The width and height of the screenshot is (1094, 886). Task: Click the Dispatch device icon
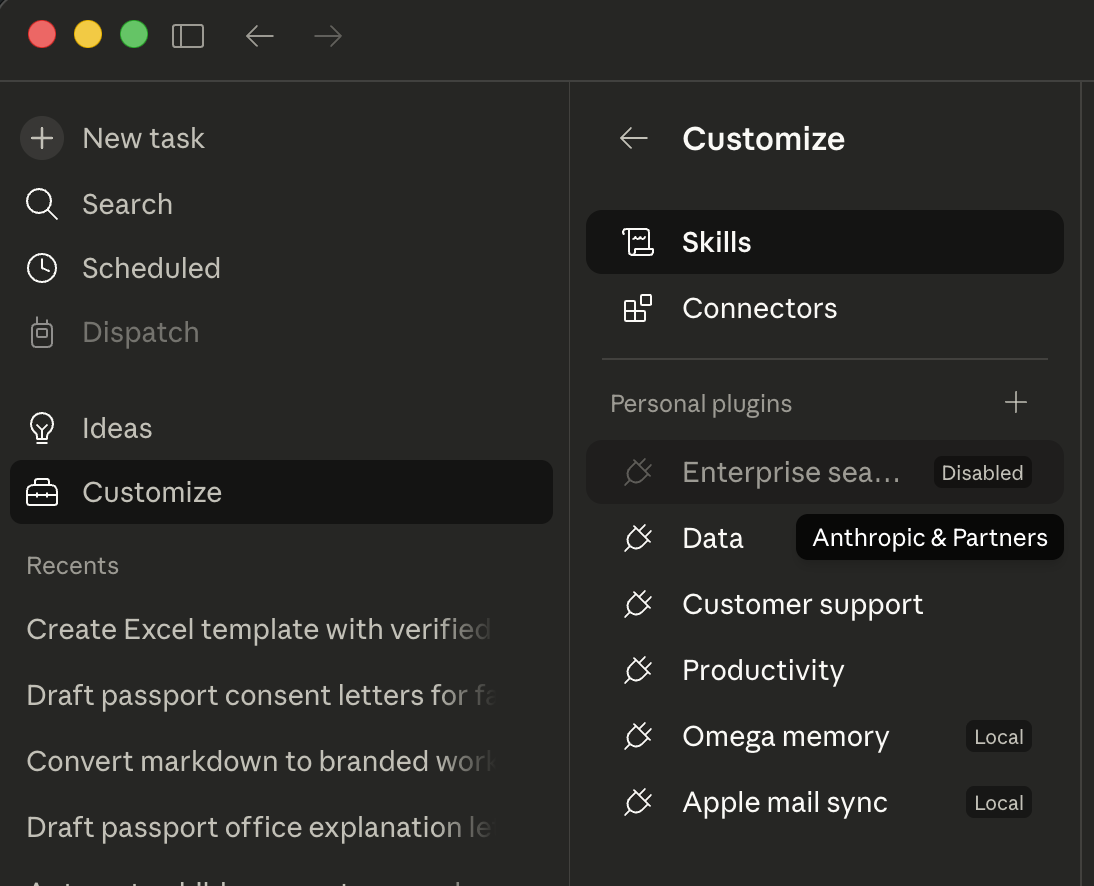(42, 333)
